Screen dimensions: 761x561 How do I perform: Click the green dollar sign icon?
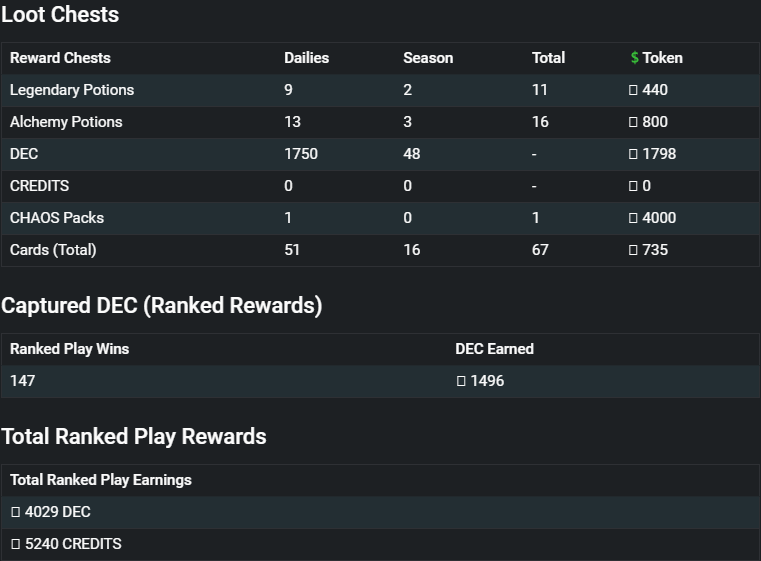(x=634, y=58)
